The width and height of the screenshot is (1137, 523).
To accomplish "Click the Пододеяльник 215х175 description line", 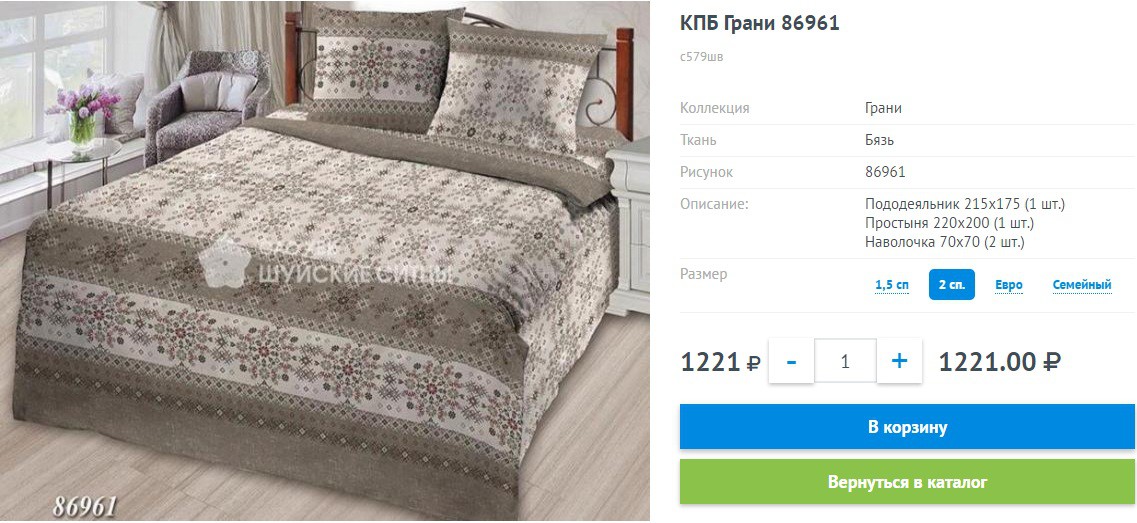I will click(x=964, y=204).
